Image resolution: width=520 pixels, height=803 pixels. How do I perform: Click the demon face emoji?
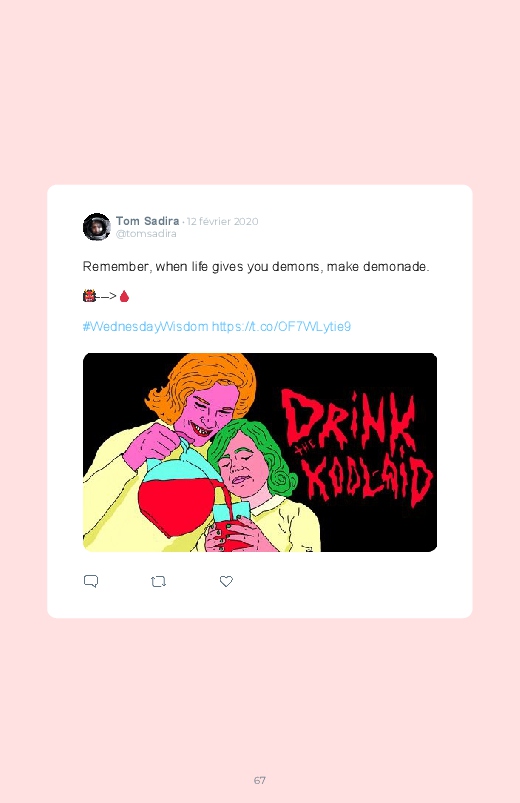89,296
